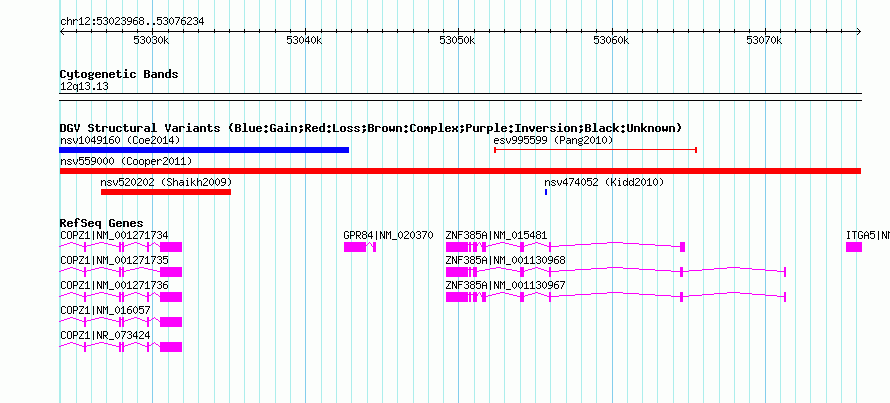Click the COPZ1 NM_001271734 transcript glyph
This screenshot has height=403, width=890.
(121, 247)
